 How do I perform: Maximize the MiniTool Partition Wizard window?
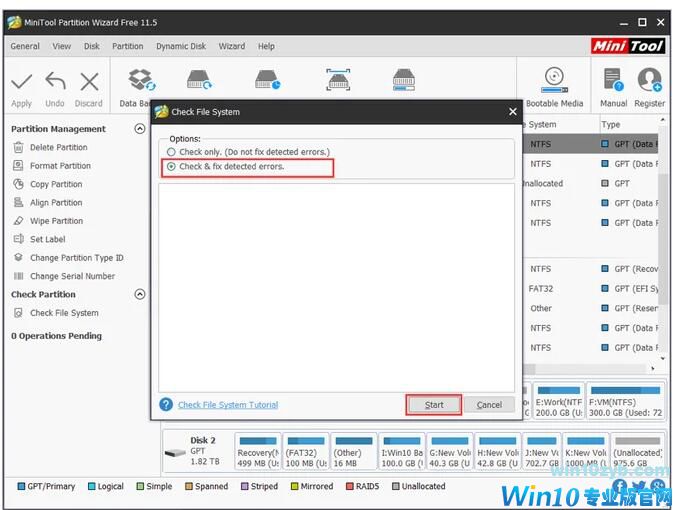point(642,22)
